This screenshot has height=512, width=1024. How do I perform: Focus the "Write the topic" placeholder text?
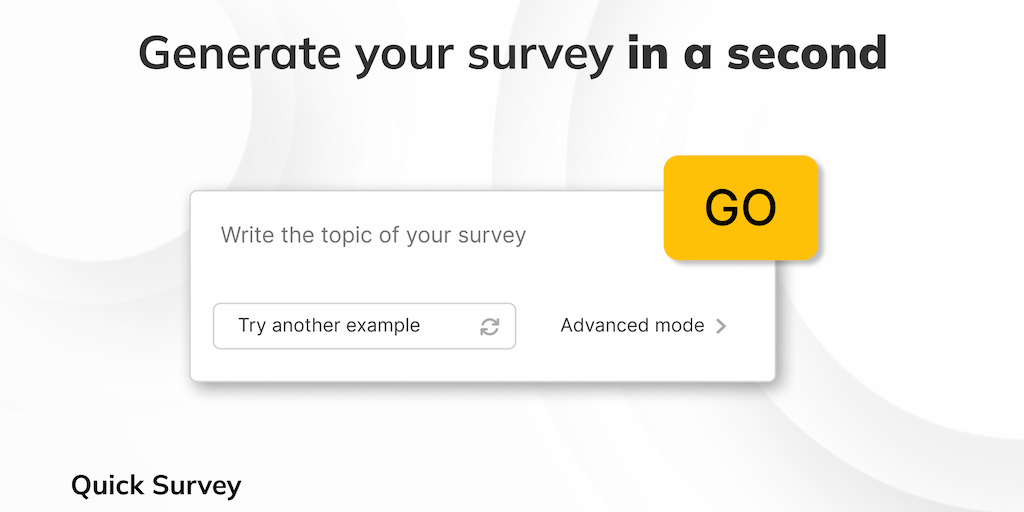point(373,236)
